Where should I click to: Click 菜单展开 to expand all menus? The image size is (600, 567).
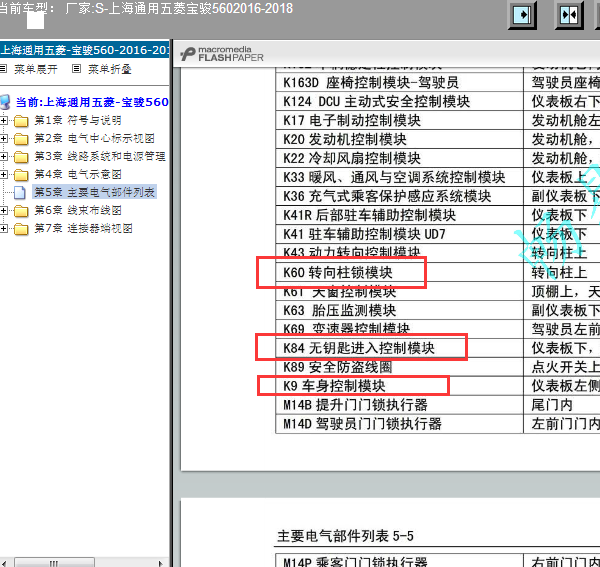[x=36, y=69]
